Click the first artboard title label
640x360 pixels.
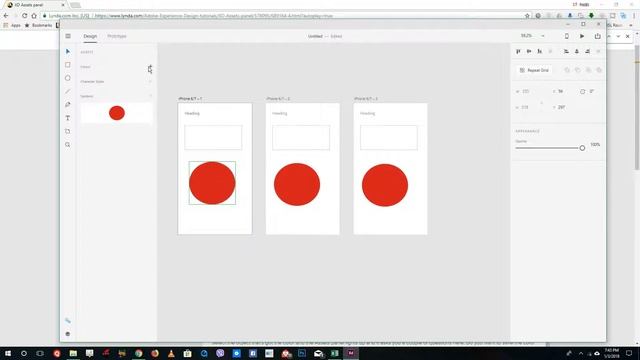[190, 99]
